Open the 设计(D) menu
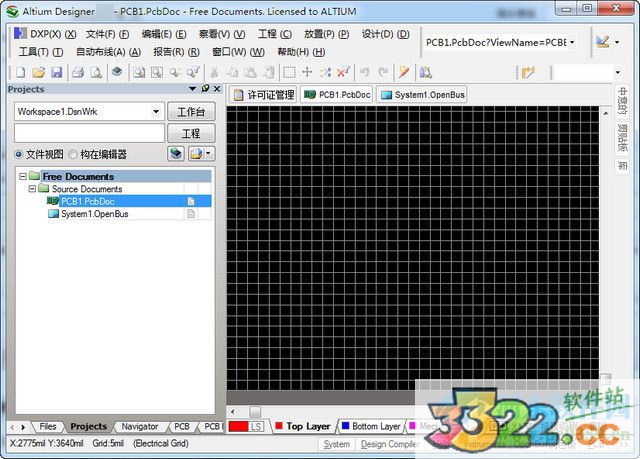This screenshot has width=640, height=459. click(x=385, y=34)
